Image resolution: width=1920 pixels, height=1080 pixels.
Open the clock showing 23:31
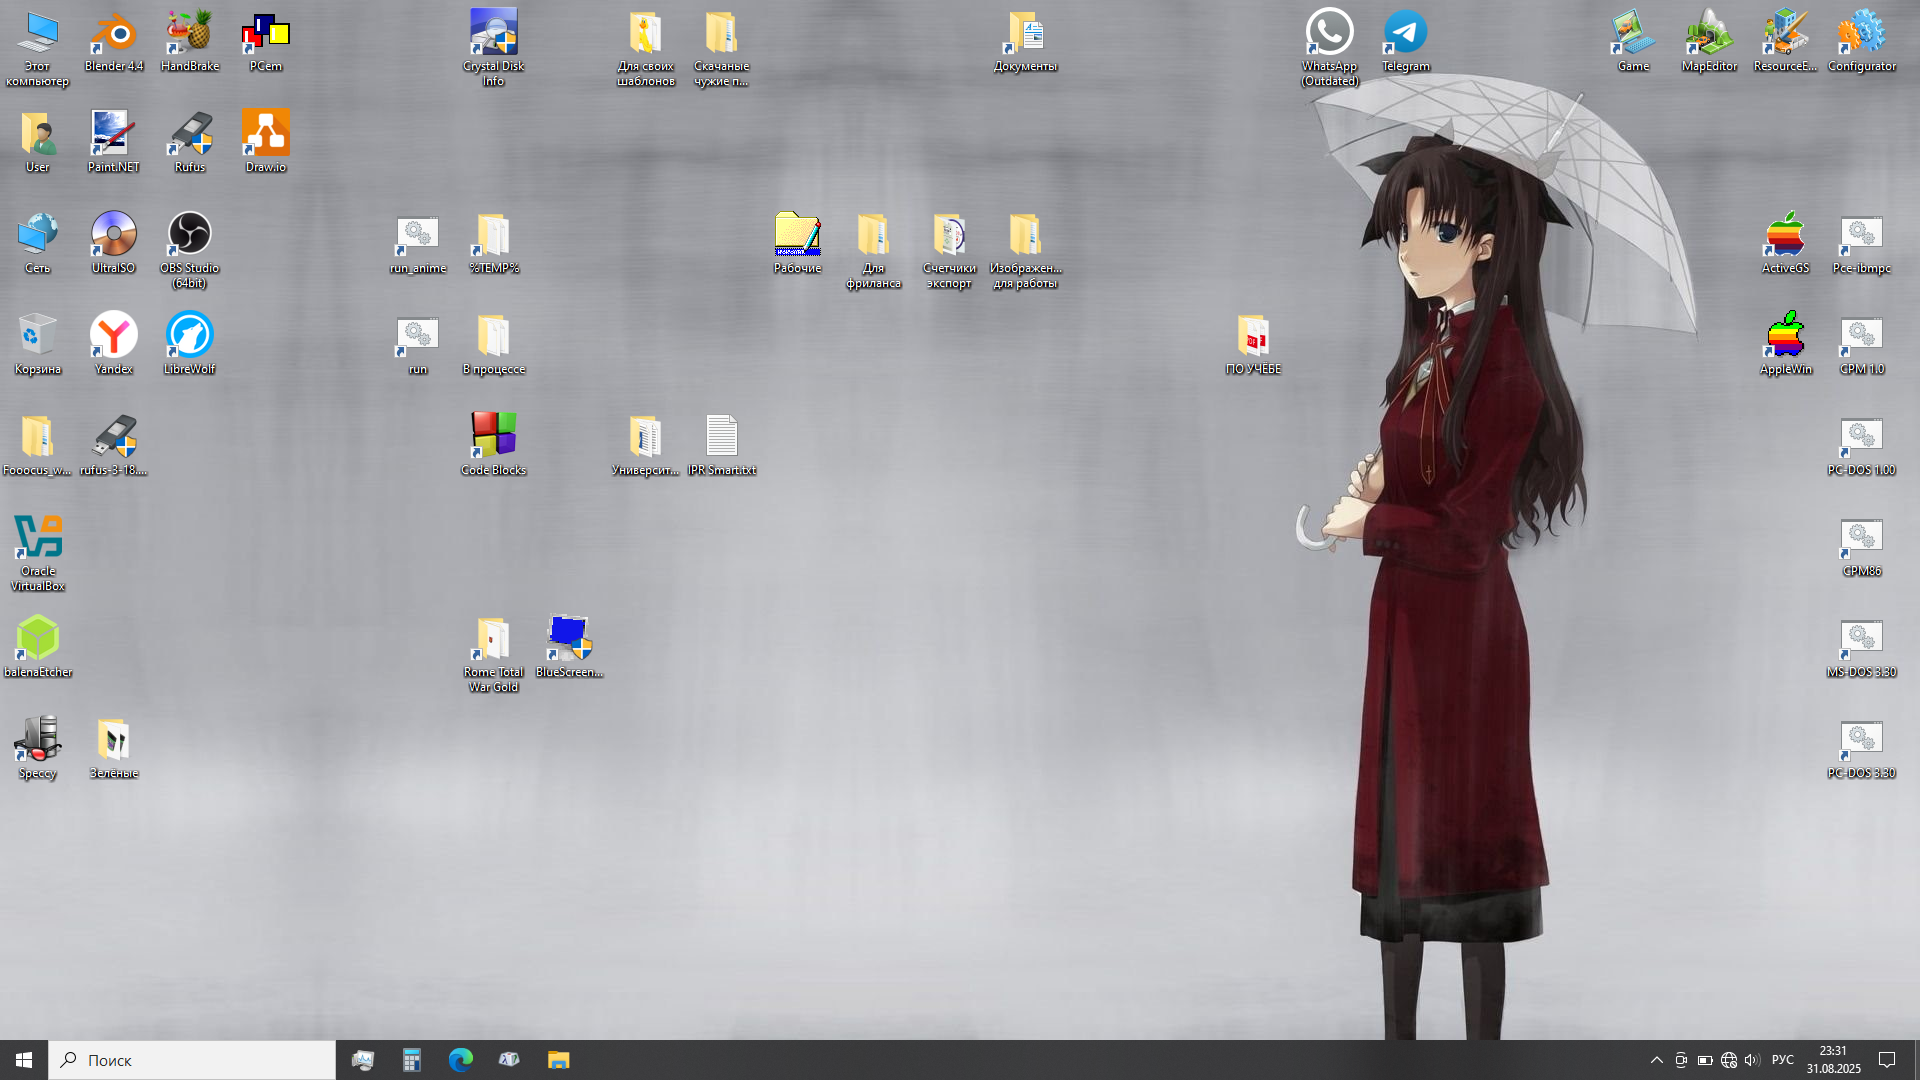point(1833,1060)
